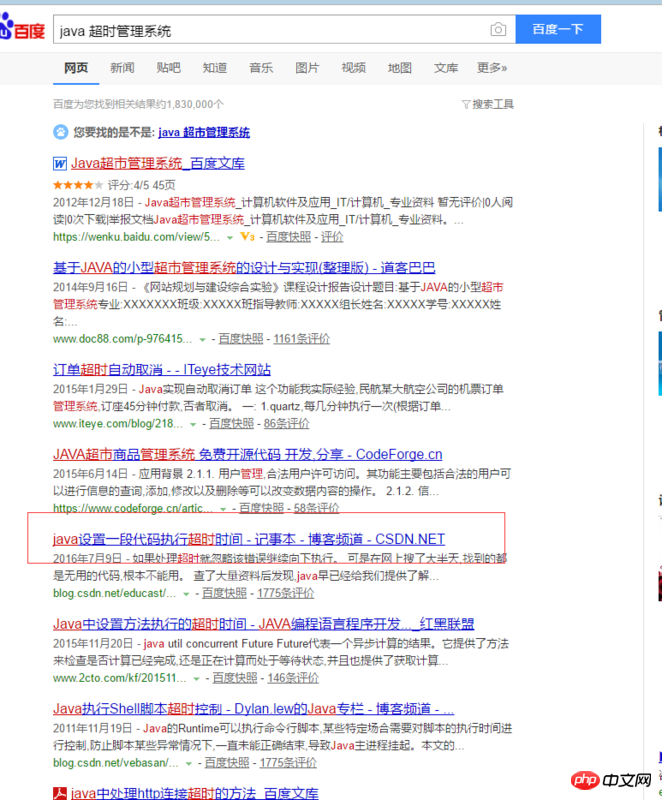Screen dimensions: 662x800
Task: Open 搜索工具 filter options
Action: click(x=493, y=104)
